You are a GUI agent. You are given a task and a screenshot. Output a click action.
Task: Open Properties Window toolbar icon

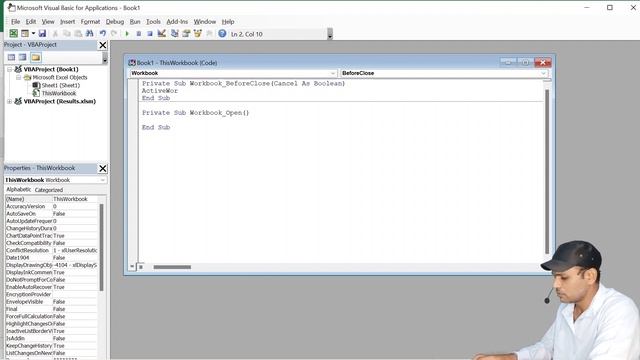(186, 34)
